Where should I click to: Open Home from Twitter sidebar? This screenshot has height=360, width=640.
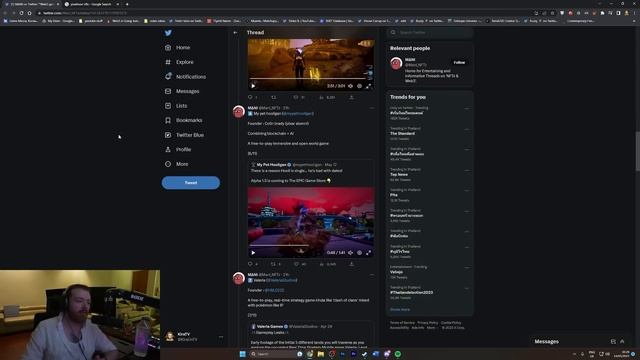click(178, 47)
